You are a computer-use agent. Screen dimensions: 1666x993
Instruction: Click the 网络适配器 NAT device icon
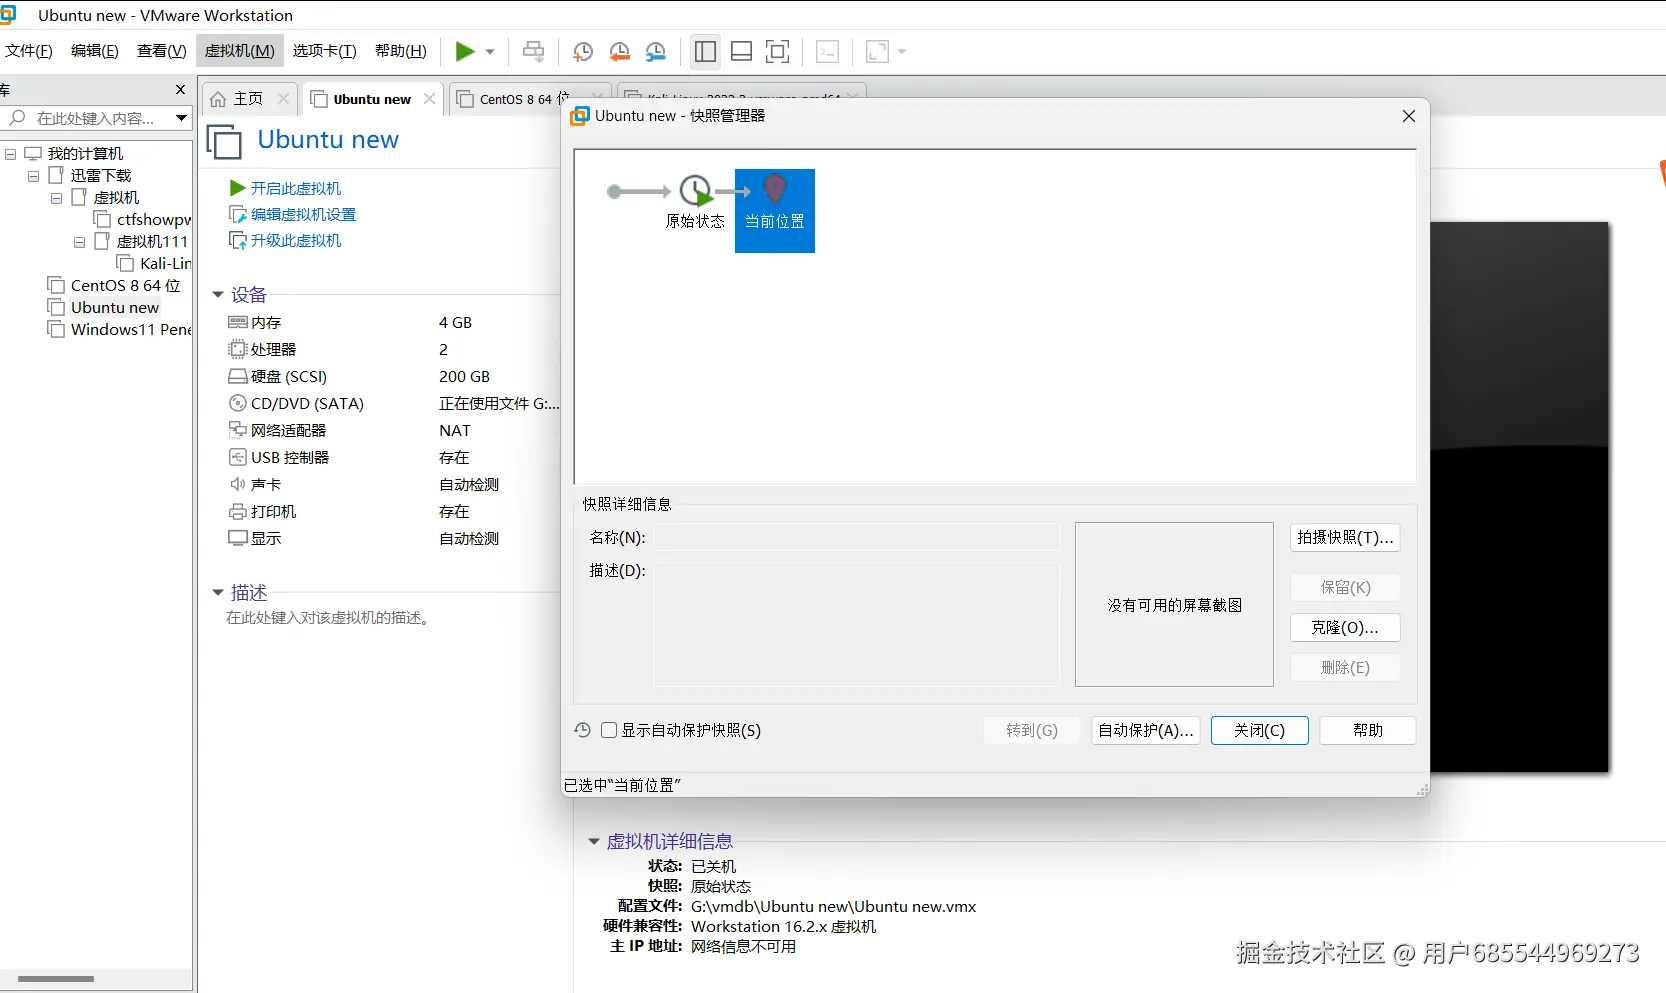click(x=237, y=430)
